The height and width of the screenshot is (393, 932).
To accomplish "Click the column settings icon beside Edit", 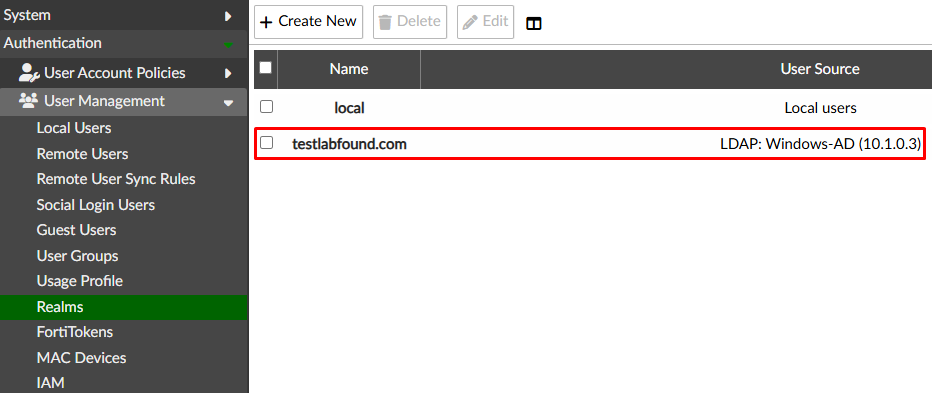I will tap(534, 23).
